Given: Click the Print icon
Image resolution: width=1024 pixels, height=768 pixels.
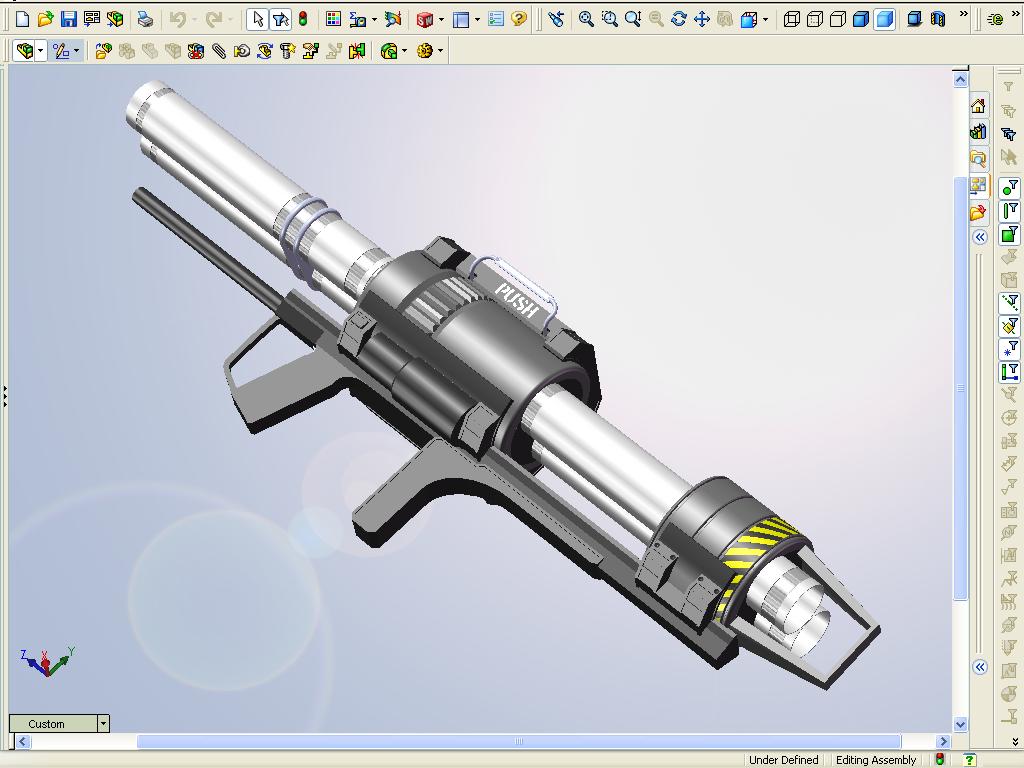Looking at the screenshot, I should (145, 19).
